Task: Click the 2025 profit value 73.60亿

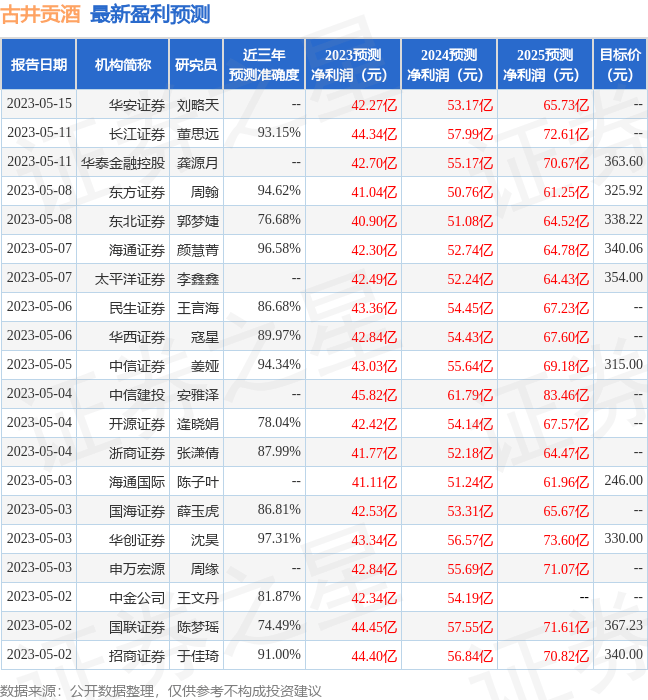Action: [566, 540]
